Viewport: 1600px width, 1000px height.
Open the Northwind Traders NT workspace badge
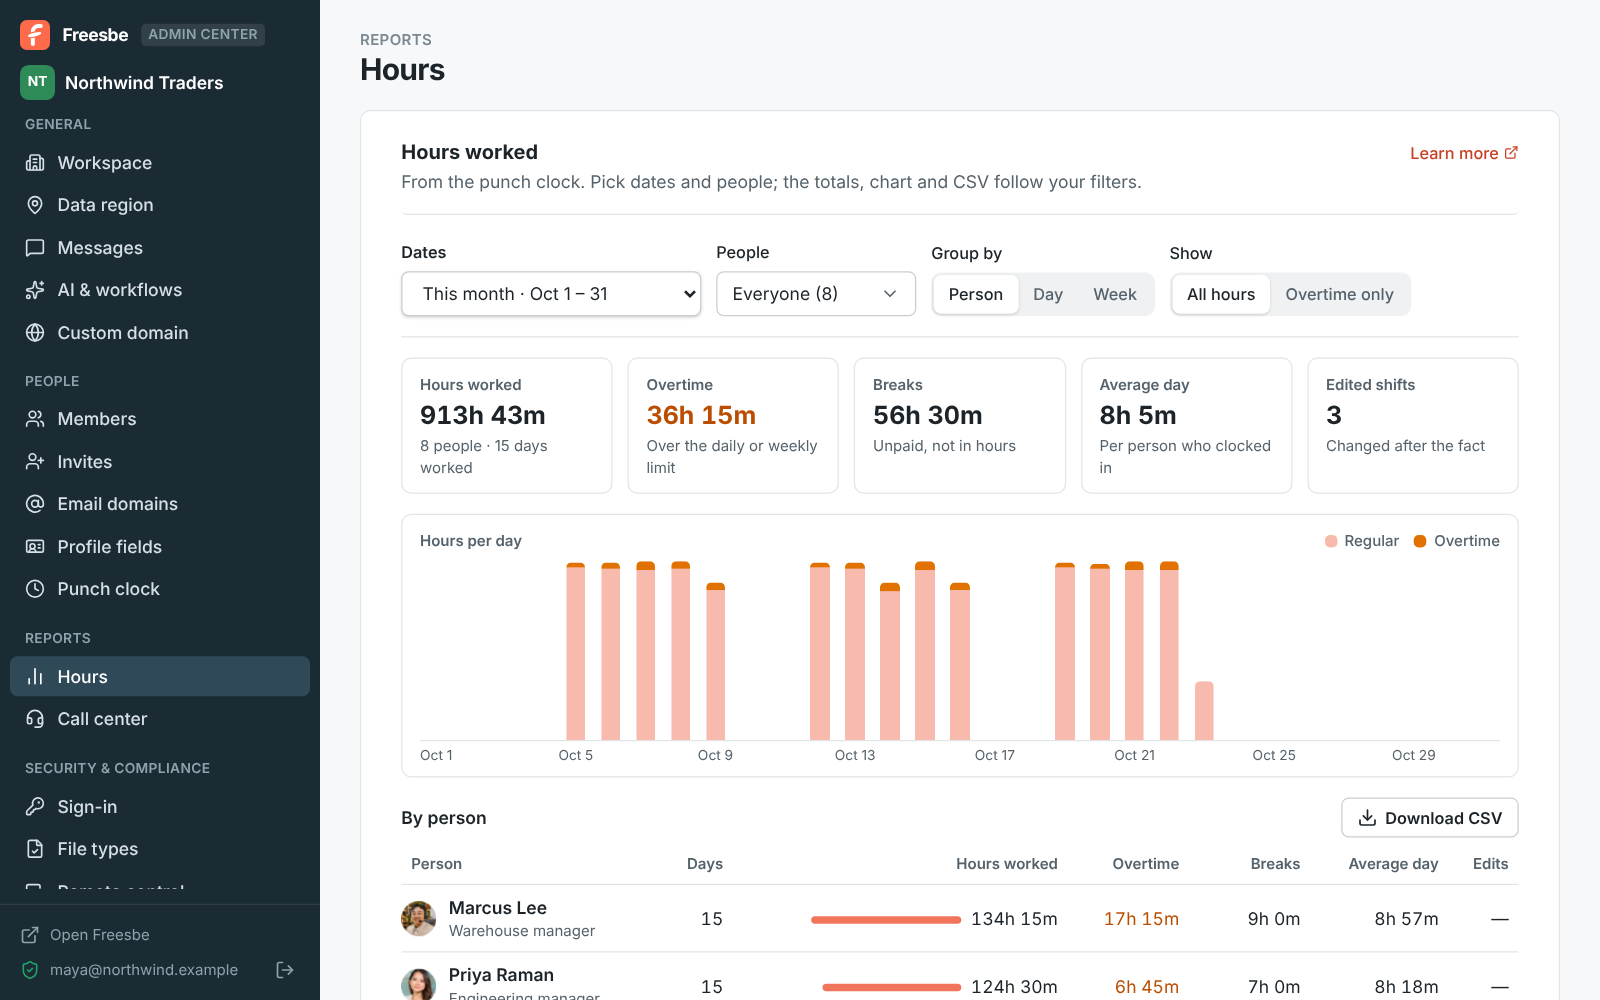[37, 82]
